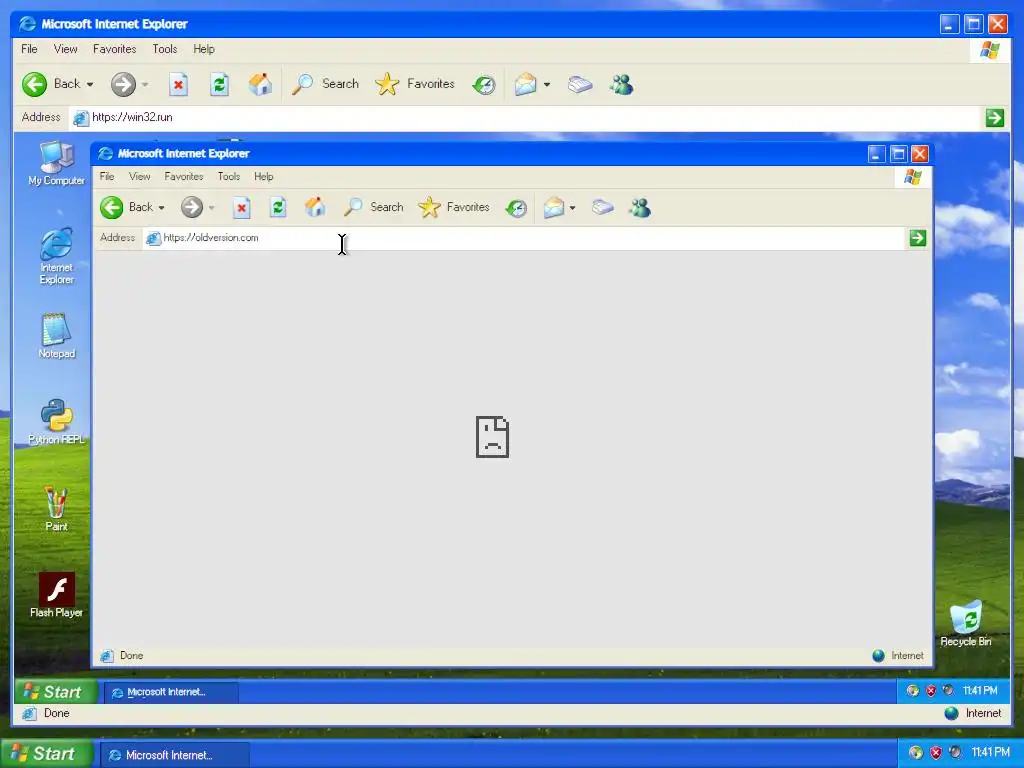Open Search in inner browser toolbar

(x=374, y=208)
